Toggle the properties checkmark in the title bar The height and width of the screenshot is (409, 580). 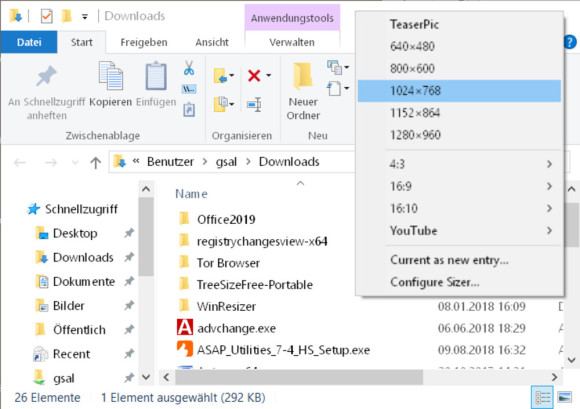[x=47, y=16]
